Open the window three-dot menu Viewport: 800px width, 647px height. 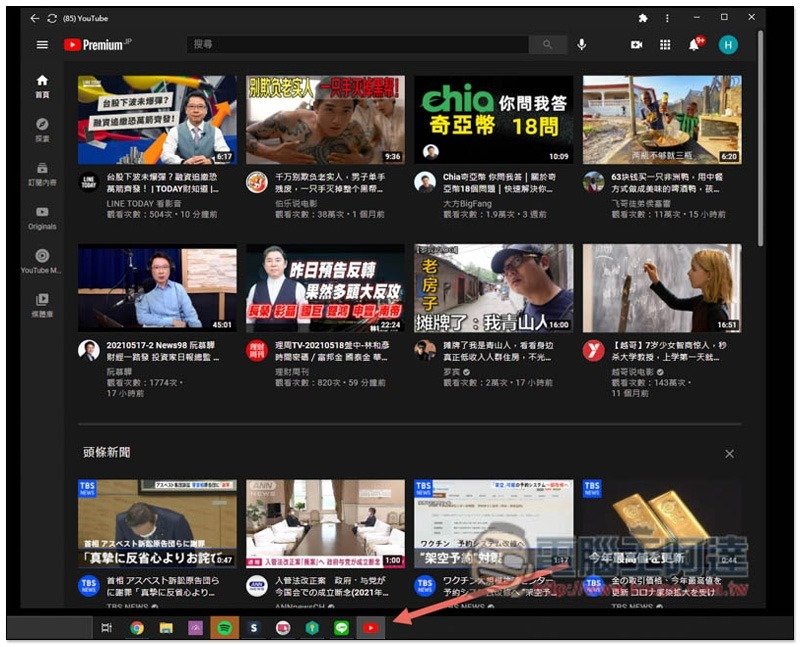pos(668,18)
